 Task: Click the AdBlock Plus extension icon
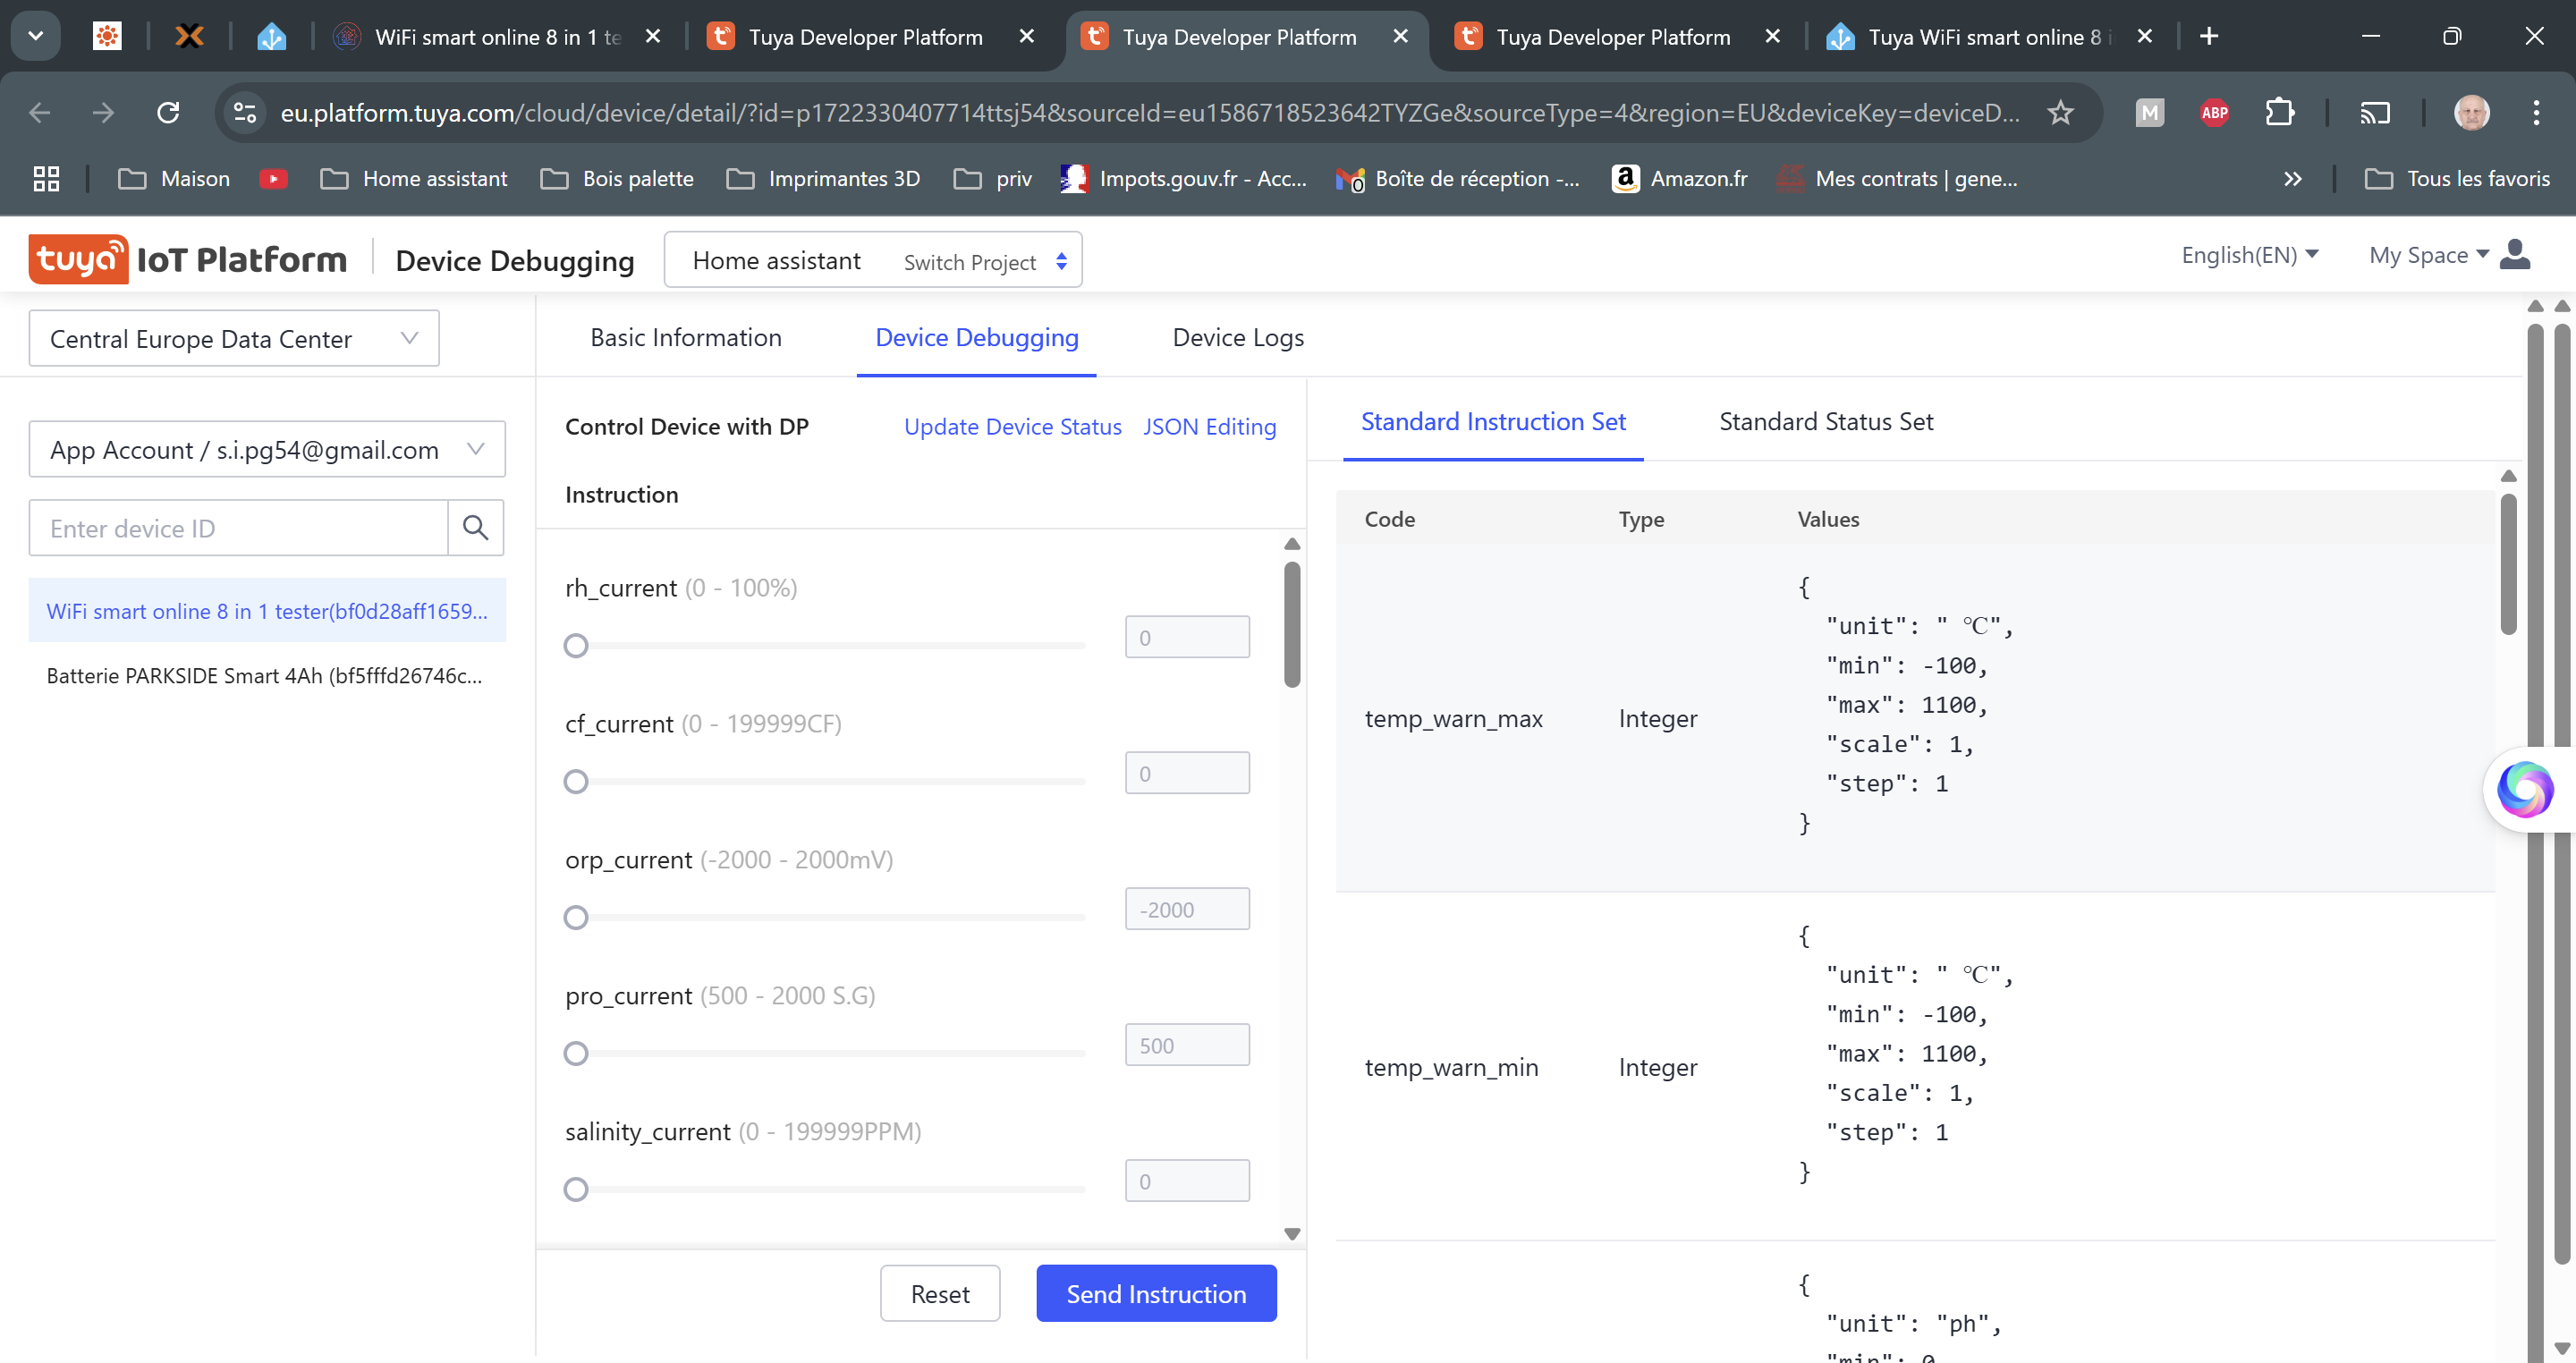tap(2214, 113)
